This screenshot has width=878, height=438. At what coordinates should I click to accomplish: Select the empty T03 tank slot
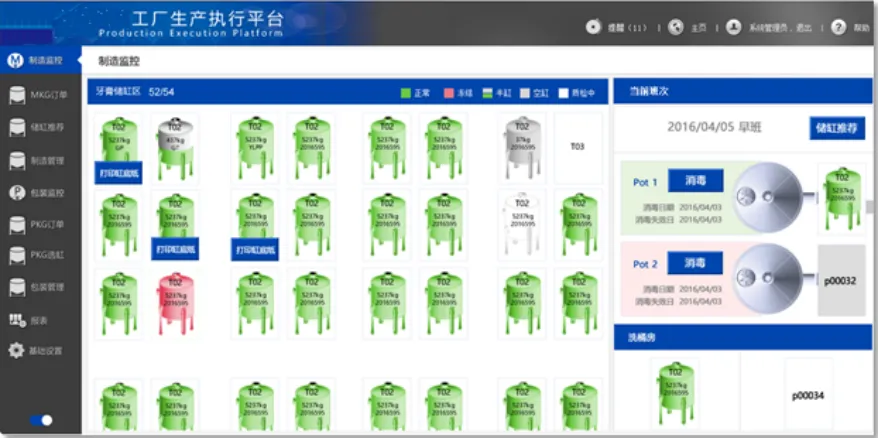577,146
